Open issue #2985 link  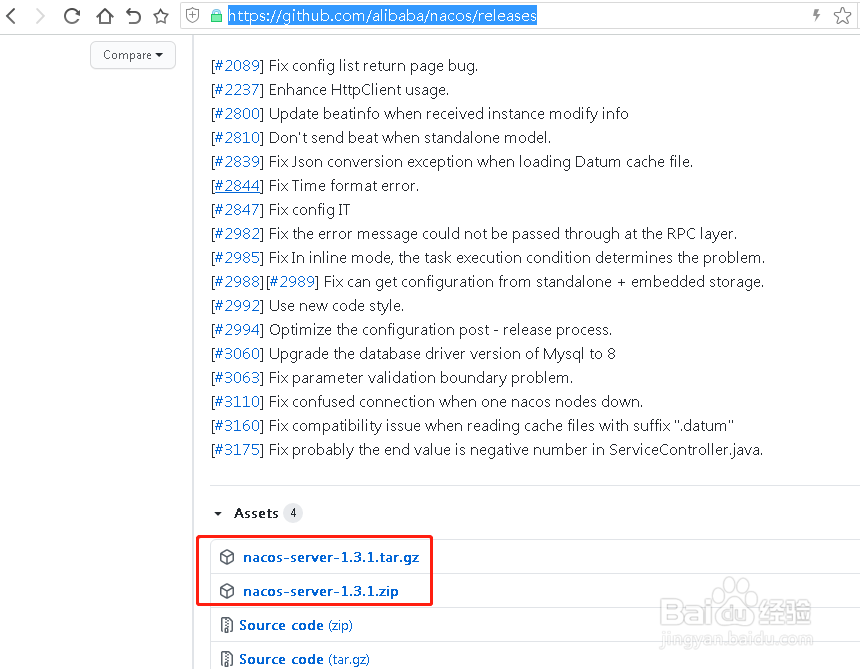(x=237, y=258)
